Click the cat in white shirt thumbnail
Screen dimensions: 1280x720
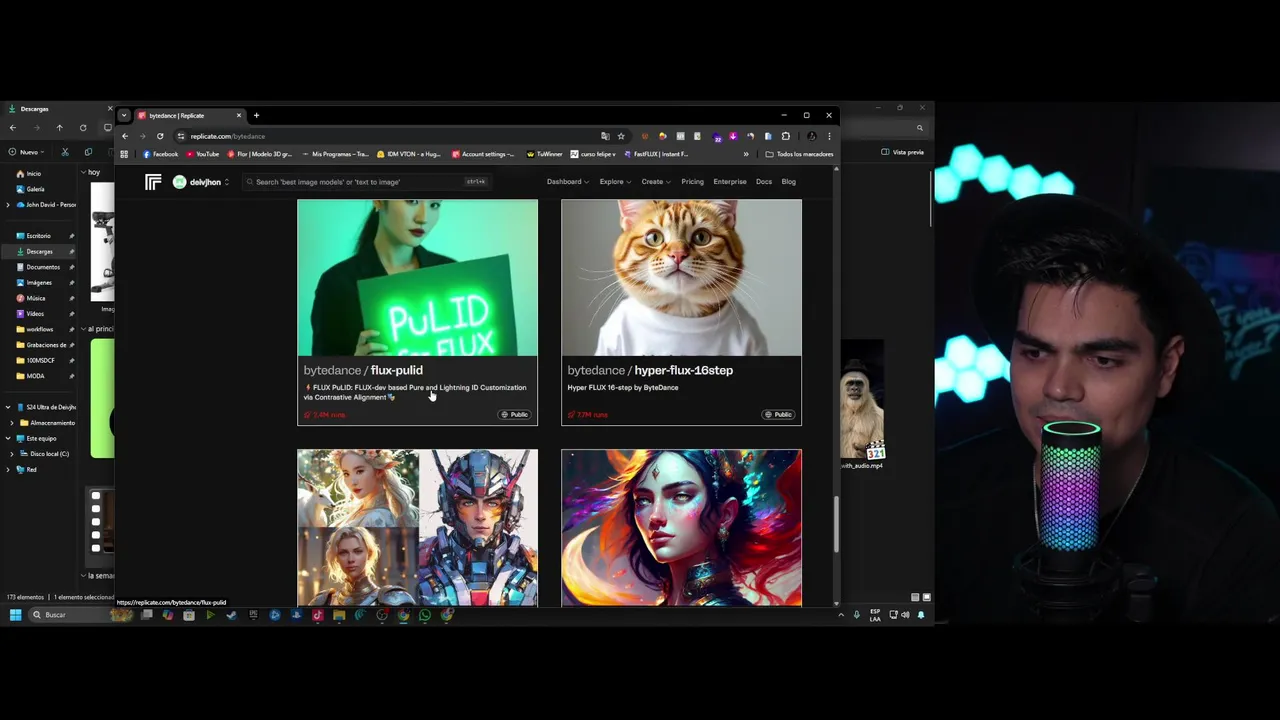pos(681,277)
